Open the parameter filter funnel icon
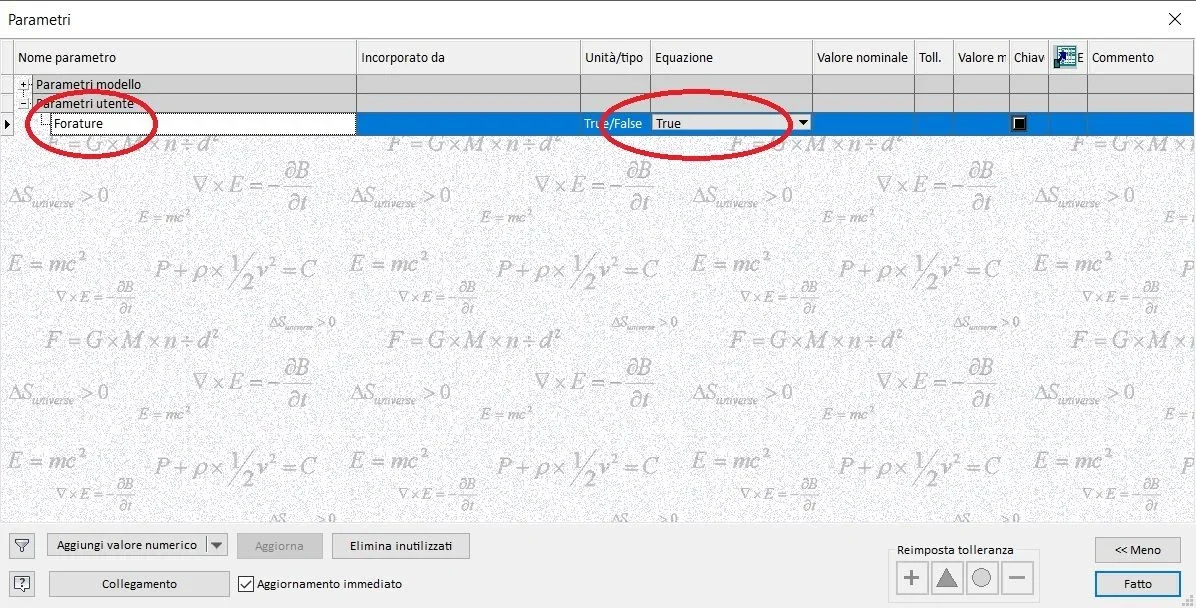Viewport: 1196px width, 608px height. click(x=23, y=545)
